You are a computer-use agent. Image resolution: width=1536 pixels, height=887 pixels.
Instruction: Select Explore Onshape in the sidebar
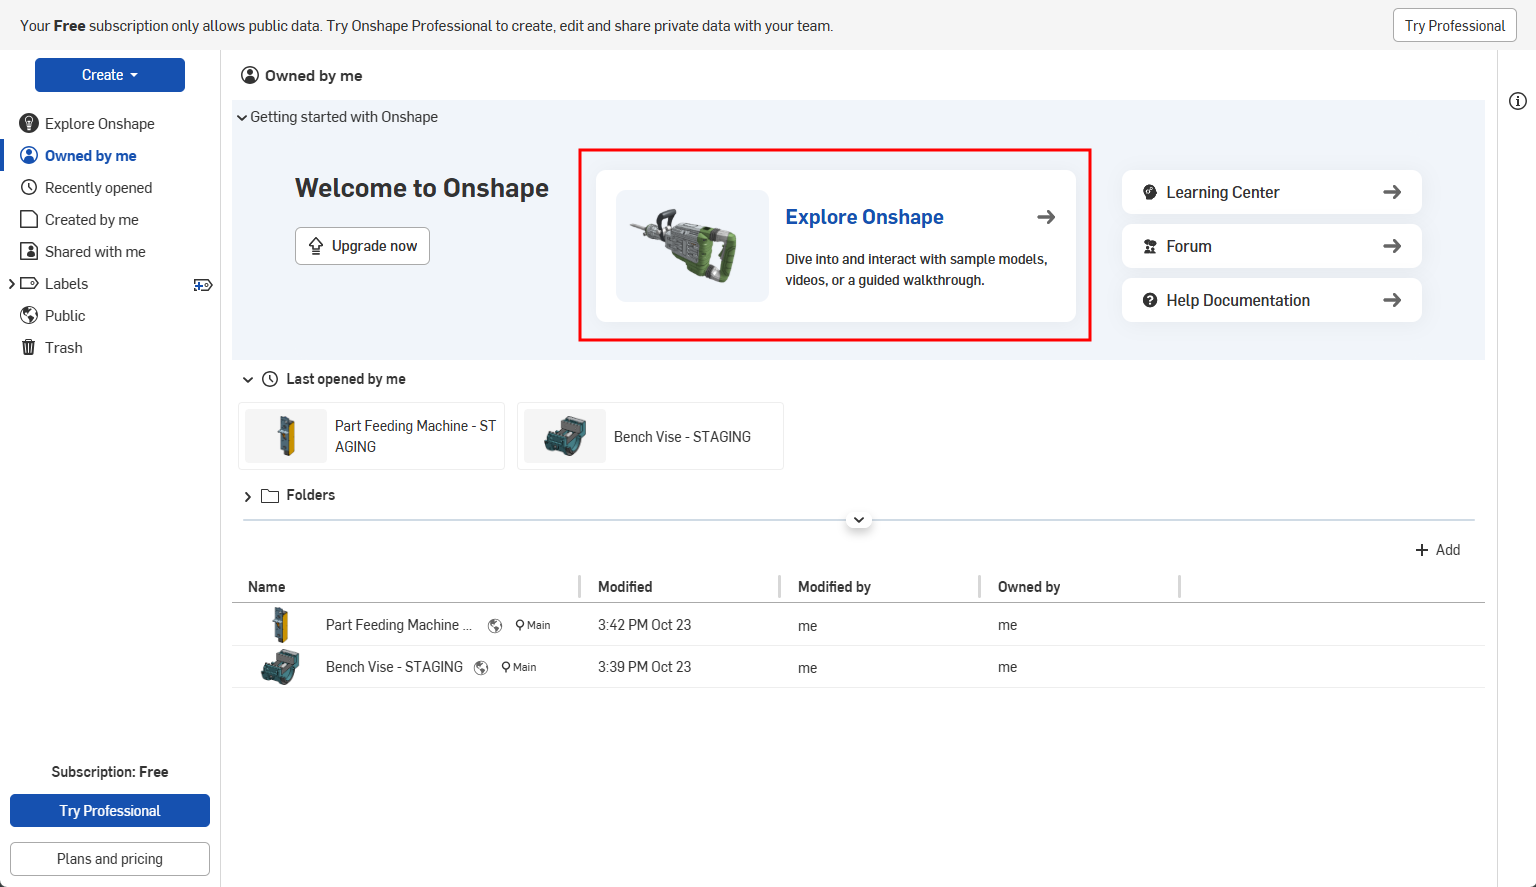pyautogui.click(x=100, y=123)
